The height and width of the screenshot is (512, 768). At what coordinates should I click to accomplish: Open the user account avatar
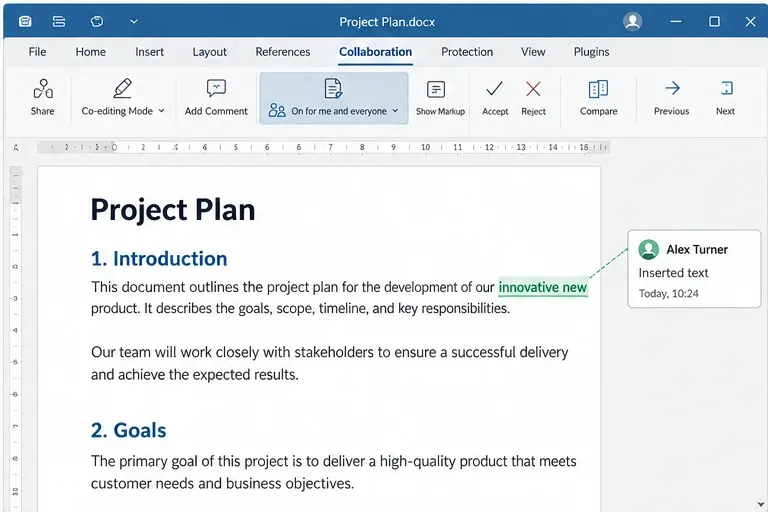tap(632, 22)
